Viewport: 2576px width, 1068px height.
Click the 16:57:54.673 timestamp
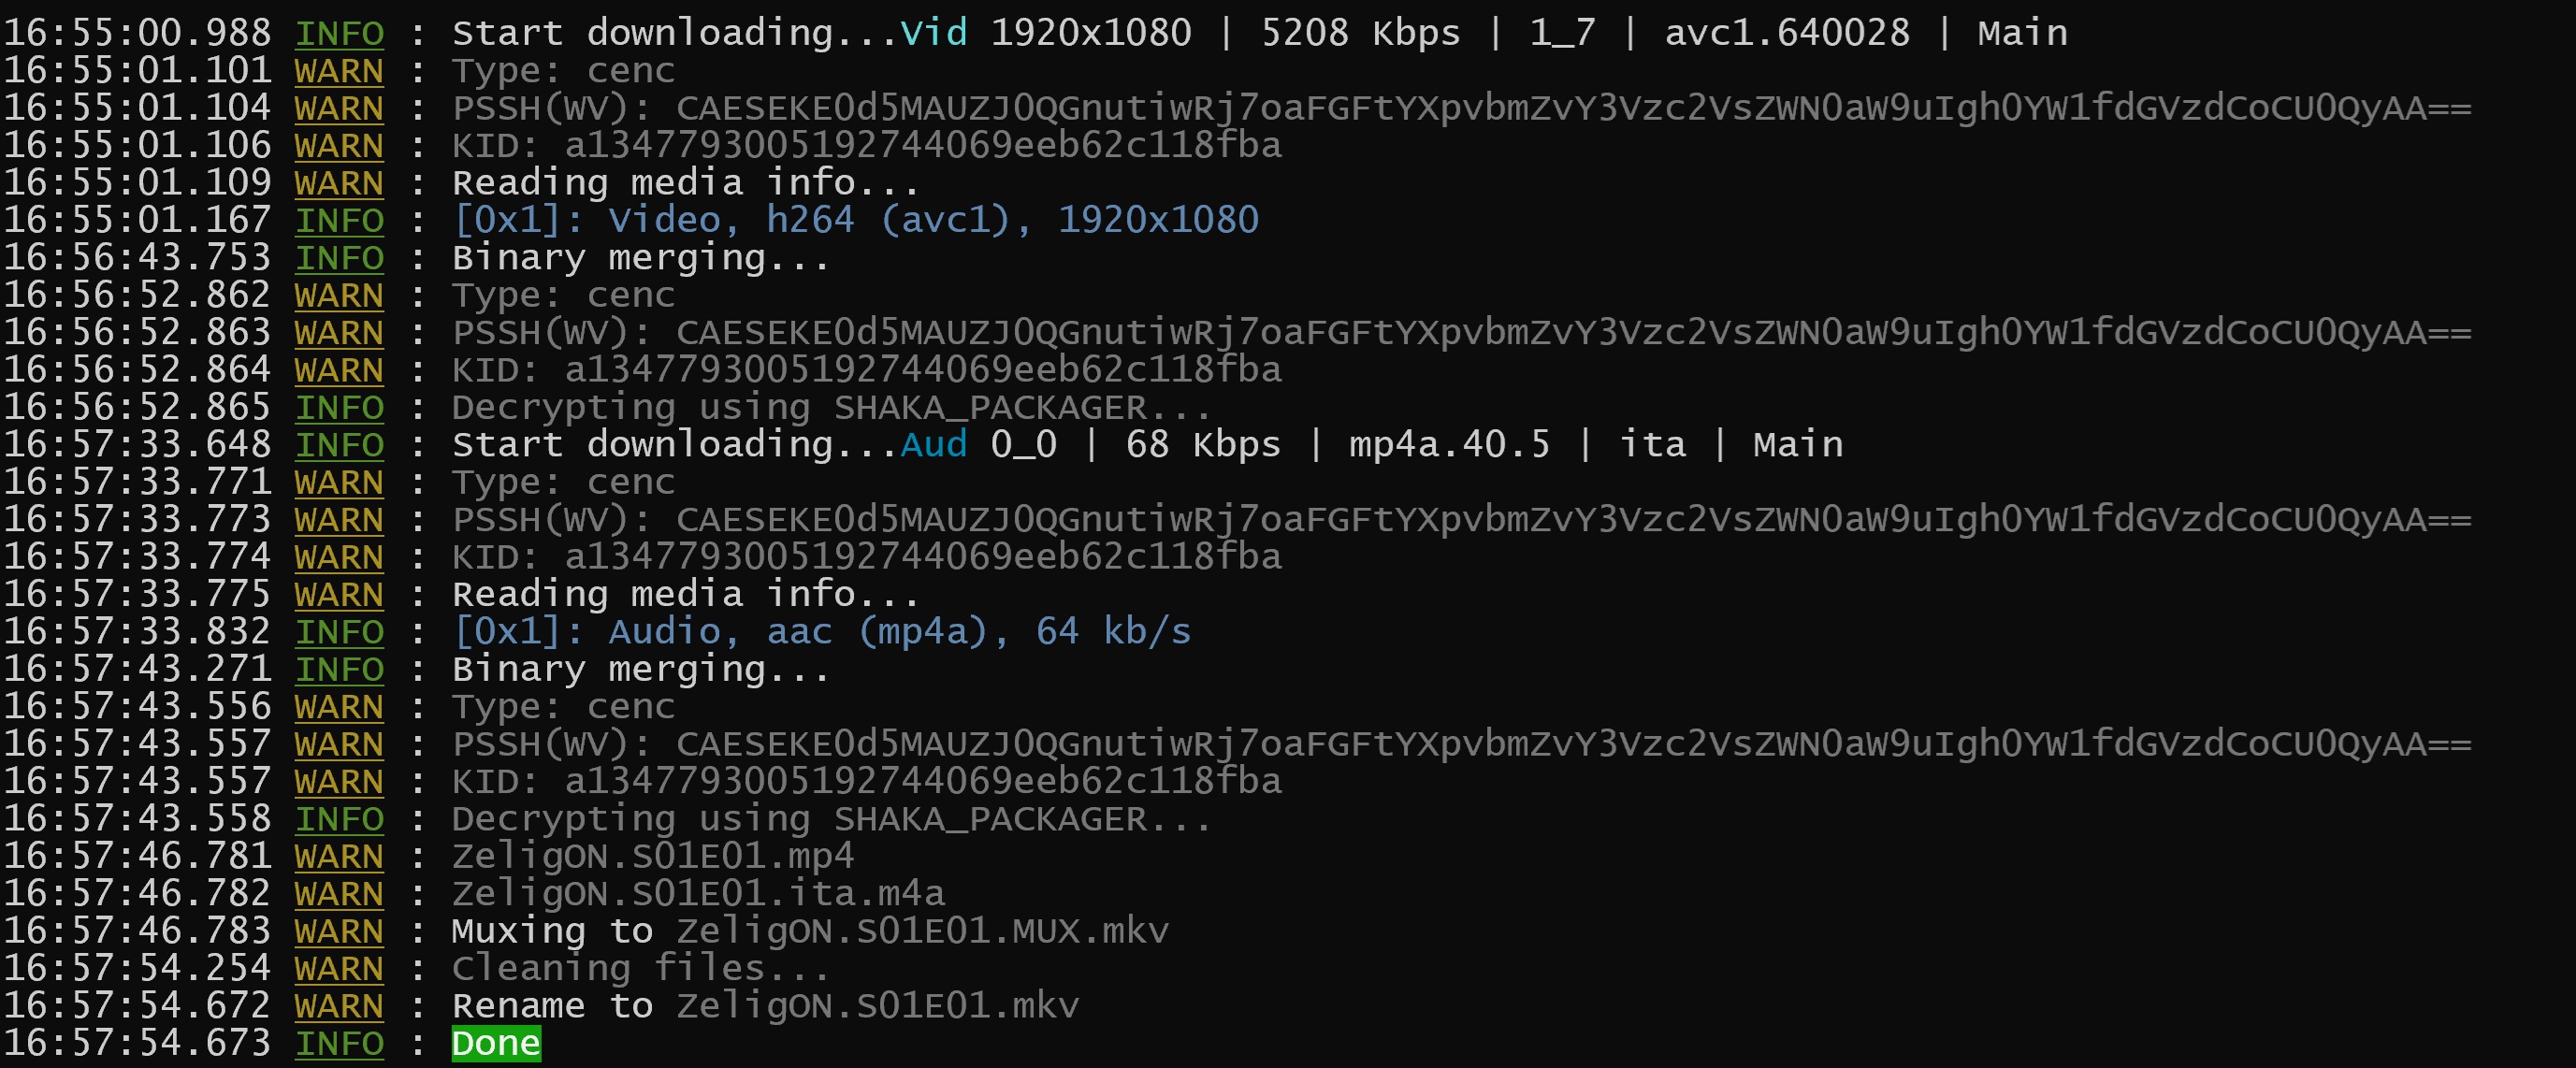tap(137, 1043)
